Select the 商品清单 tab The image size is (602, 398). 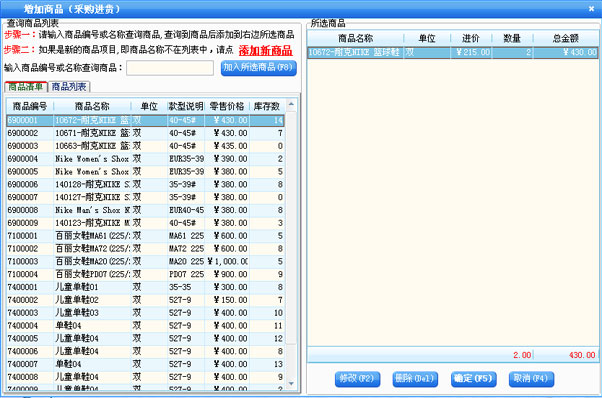[26, 87]
